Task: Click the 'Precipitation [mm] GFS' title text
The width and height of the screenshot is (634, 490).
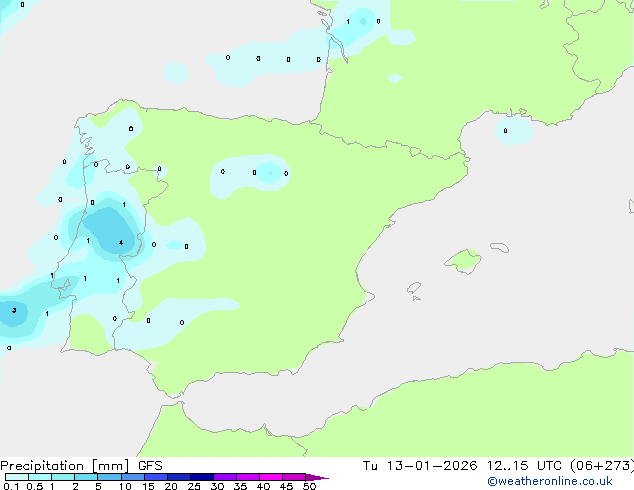Action: (81, 466)
